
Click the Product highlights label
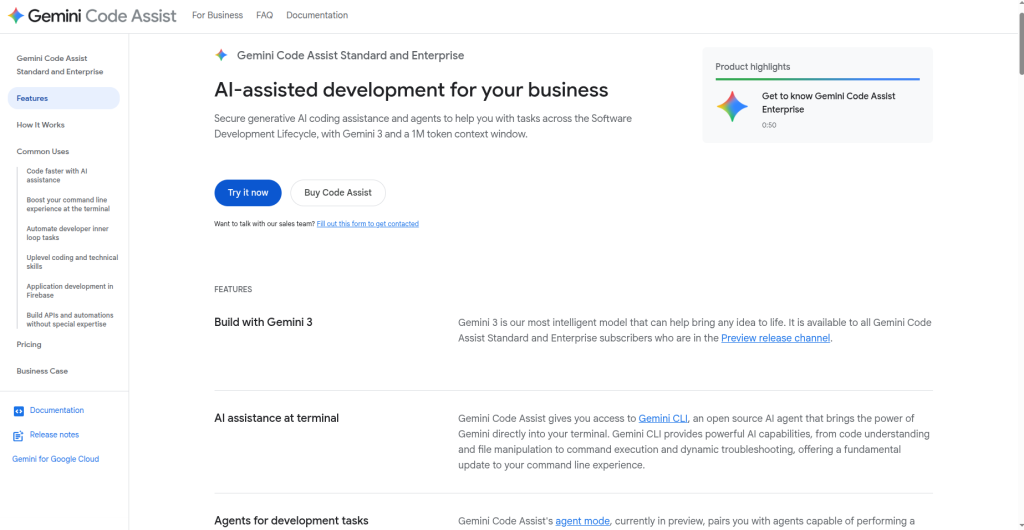pos(752,67)
